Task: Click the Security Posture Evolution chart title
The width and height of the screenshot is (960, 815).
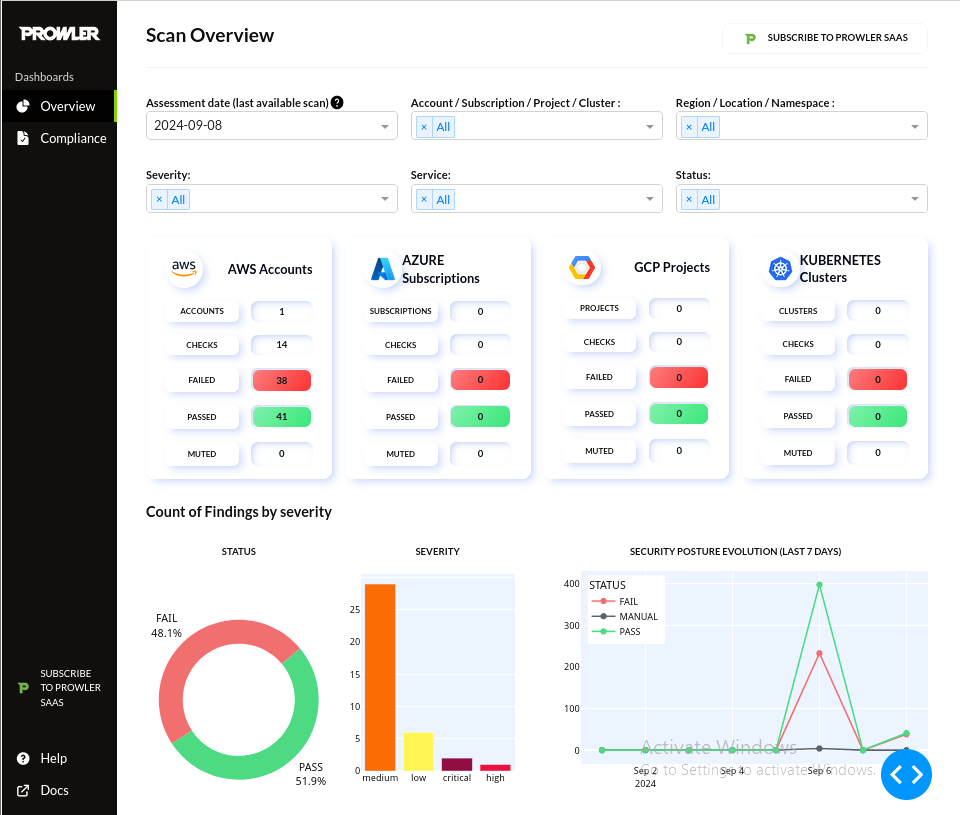Action: pos(735,552)
